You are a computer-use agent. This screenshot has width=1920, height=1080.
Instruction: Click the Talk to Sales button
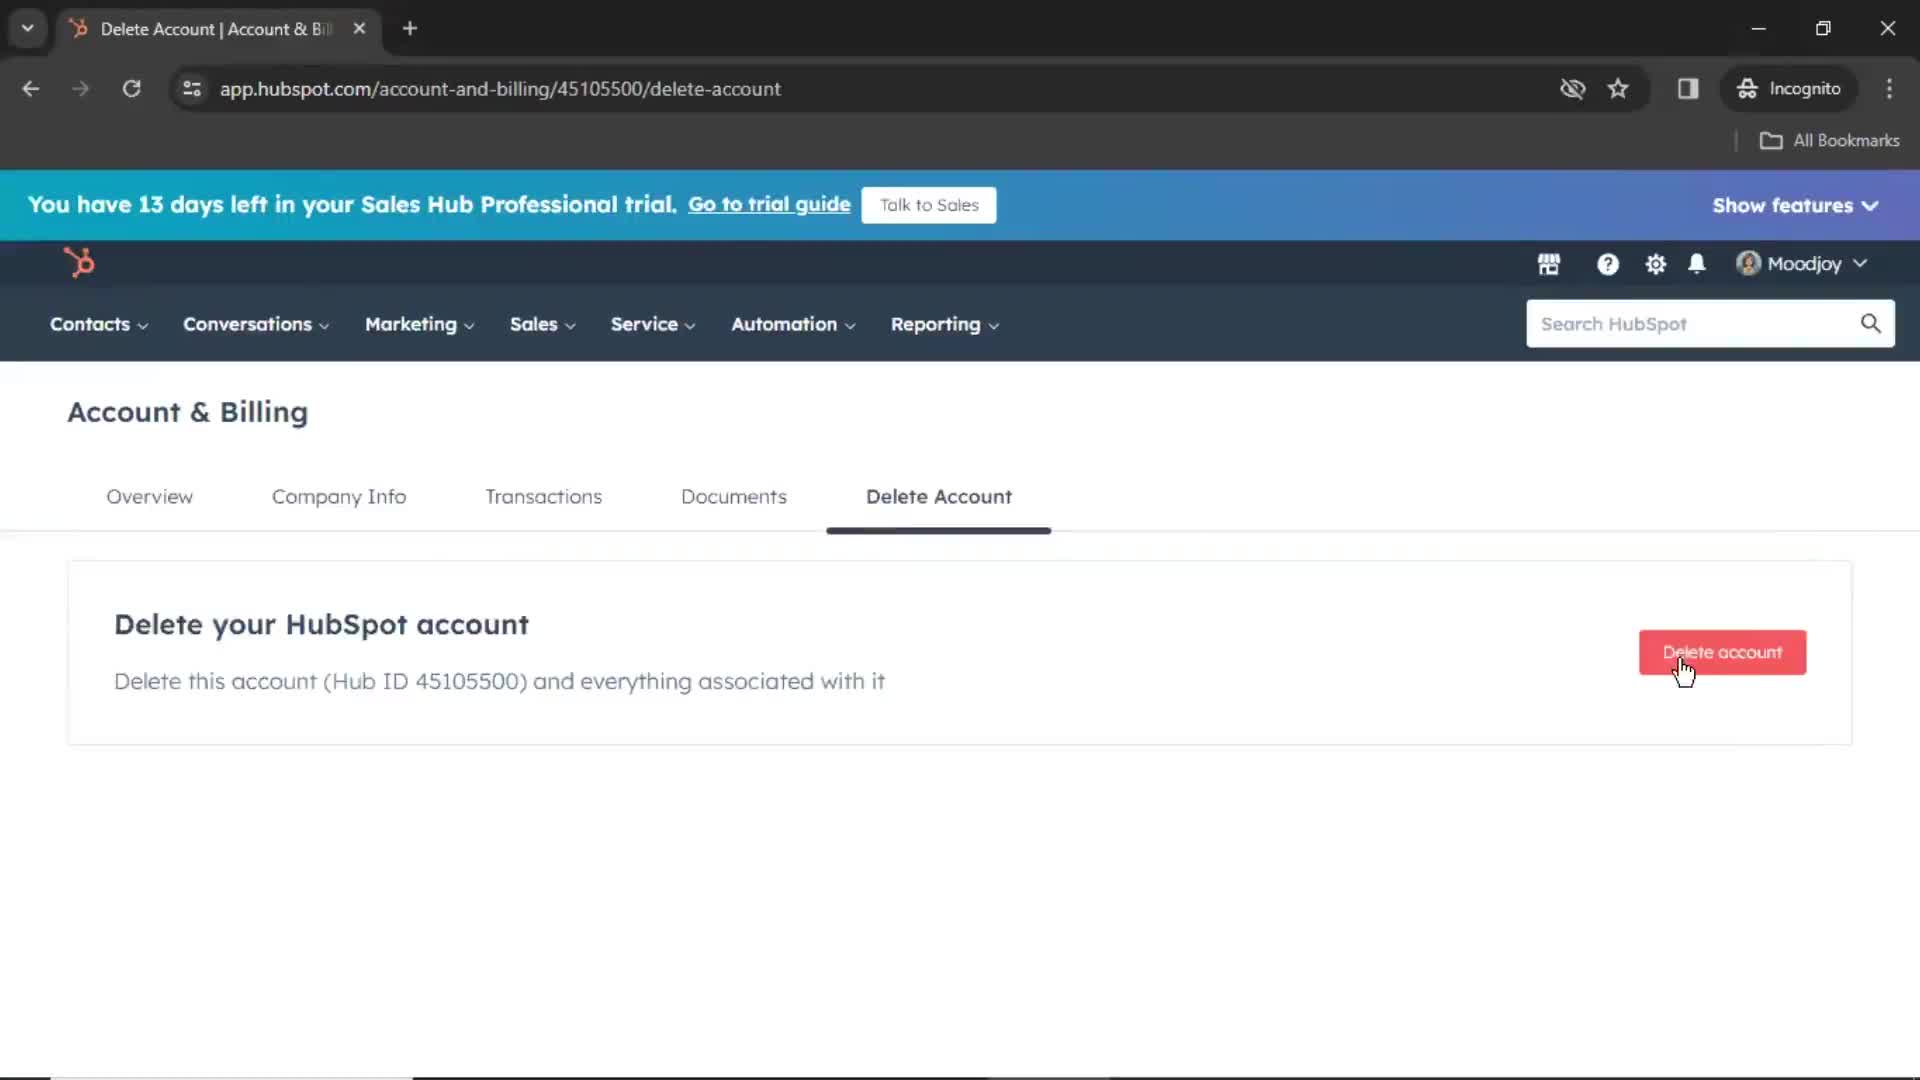click(x=930, y=204)
